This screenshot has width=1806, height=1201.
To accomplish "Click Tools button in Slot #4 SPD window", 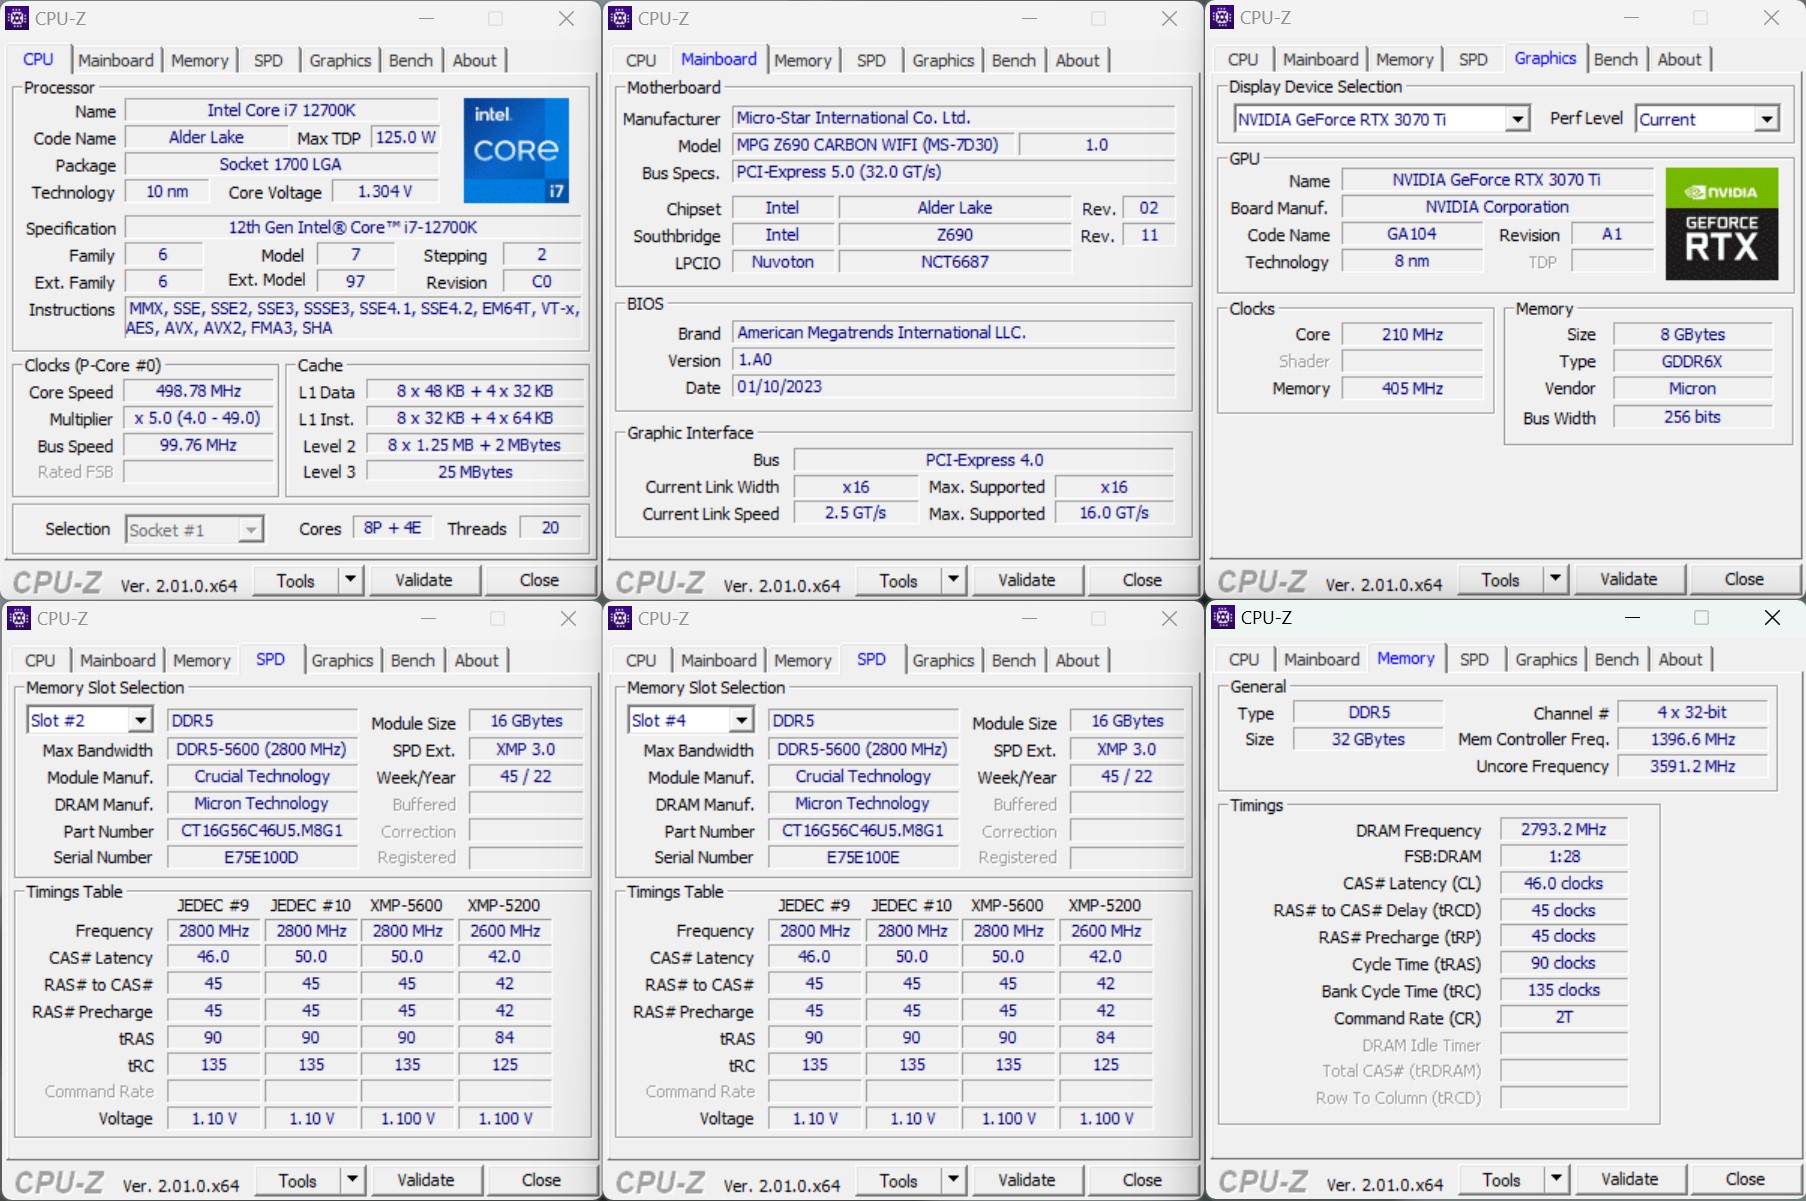I will point(898,1180).
